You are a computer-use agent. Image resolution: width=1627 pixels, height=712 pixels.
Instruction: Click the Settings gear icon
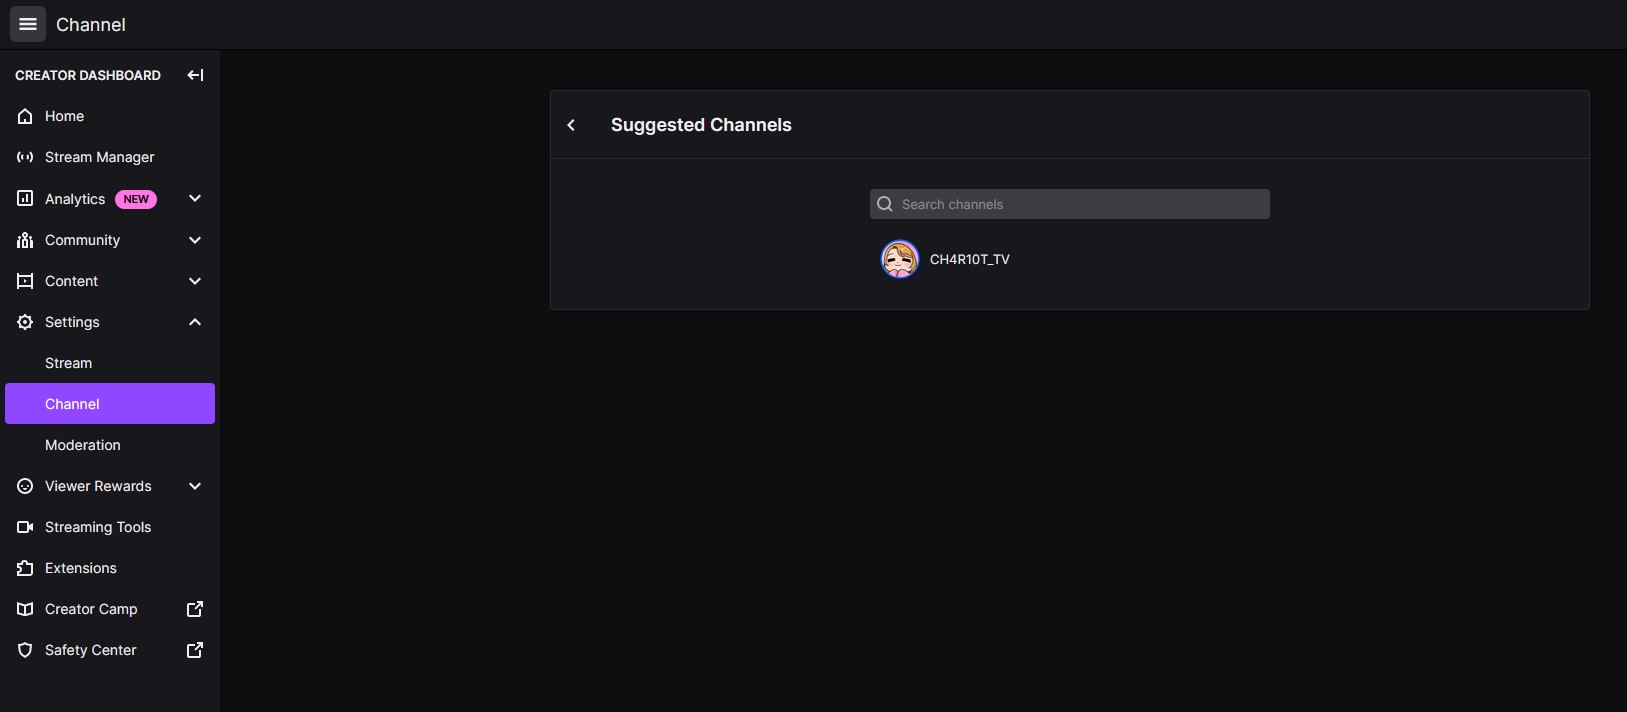[x=25, y=322]
